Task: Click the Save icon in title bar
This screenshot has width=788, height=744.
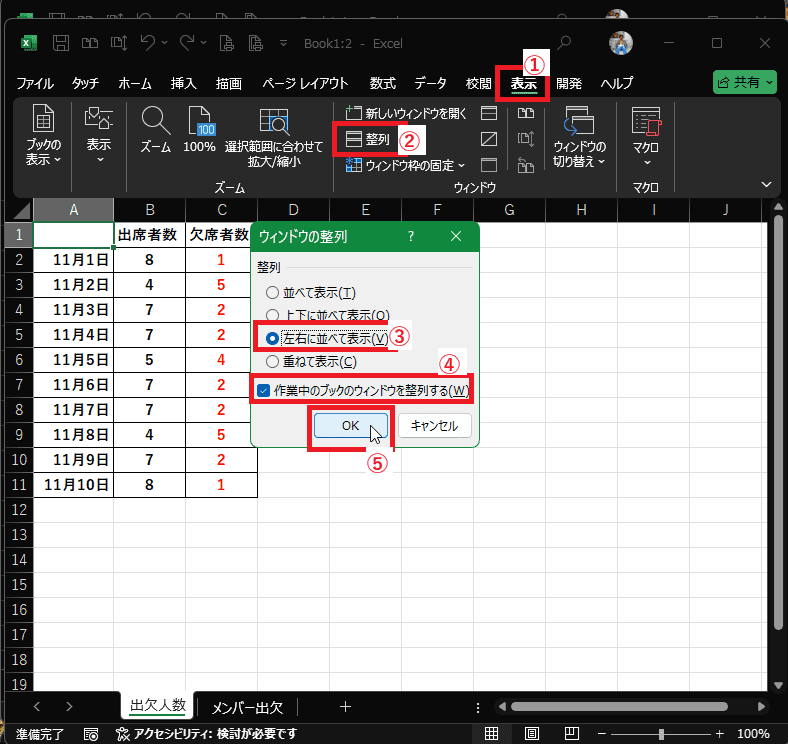Action: 61,43
